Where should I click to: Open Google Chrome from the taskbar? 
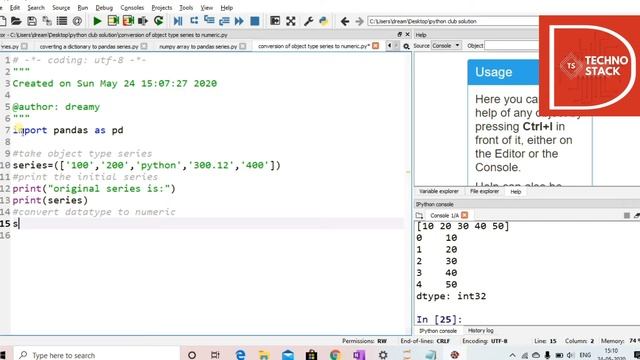click(335, 355)
